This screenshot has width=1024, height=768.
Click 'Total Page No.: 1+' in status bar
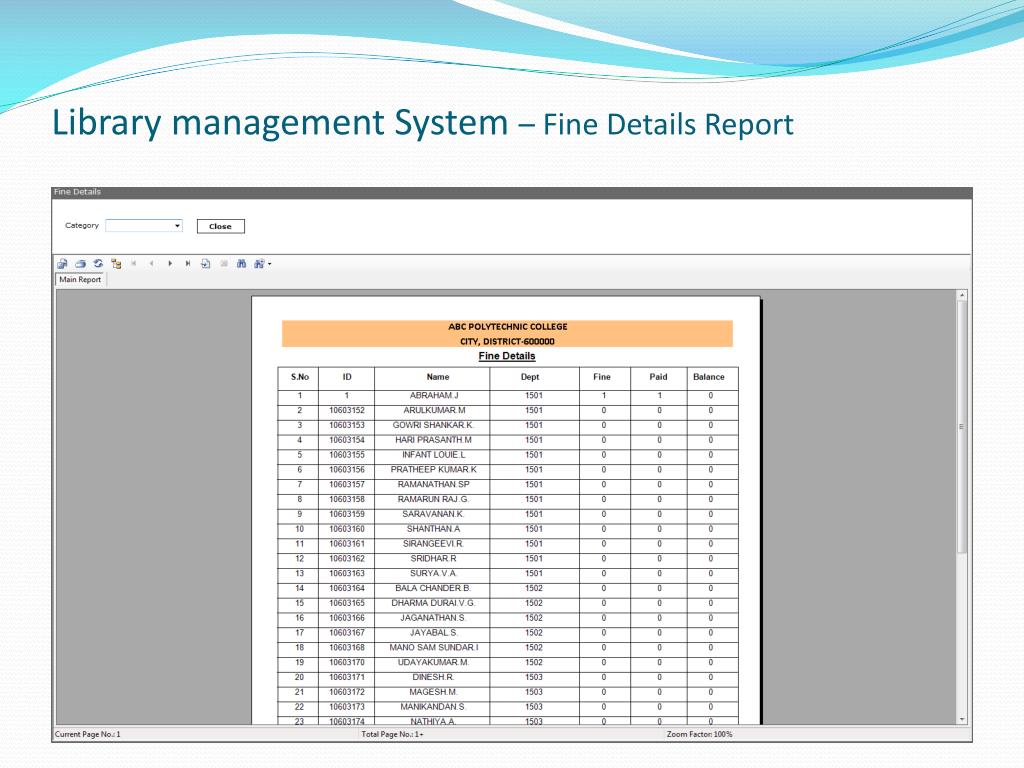coord(392,735)
